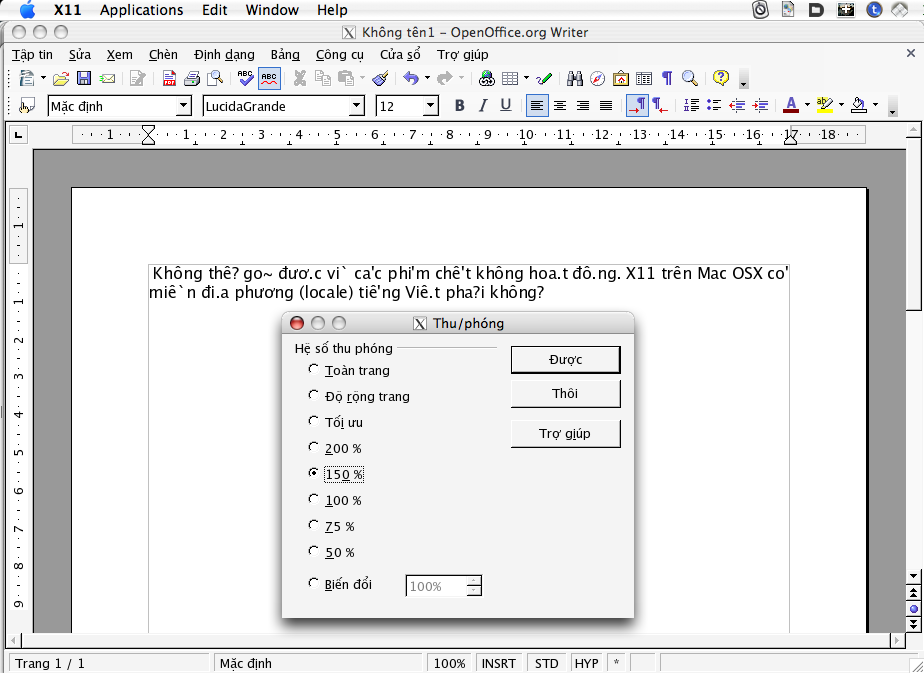This screenshot has width=924, height=673.
Task: Open the Công cụ menu
Action: pos(340,55)
